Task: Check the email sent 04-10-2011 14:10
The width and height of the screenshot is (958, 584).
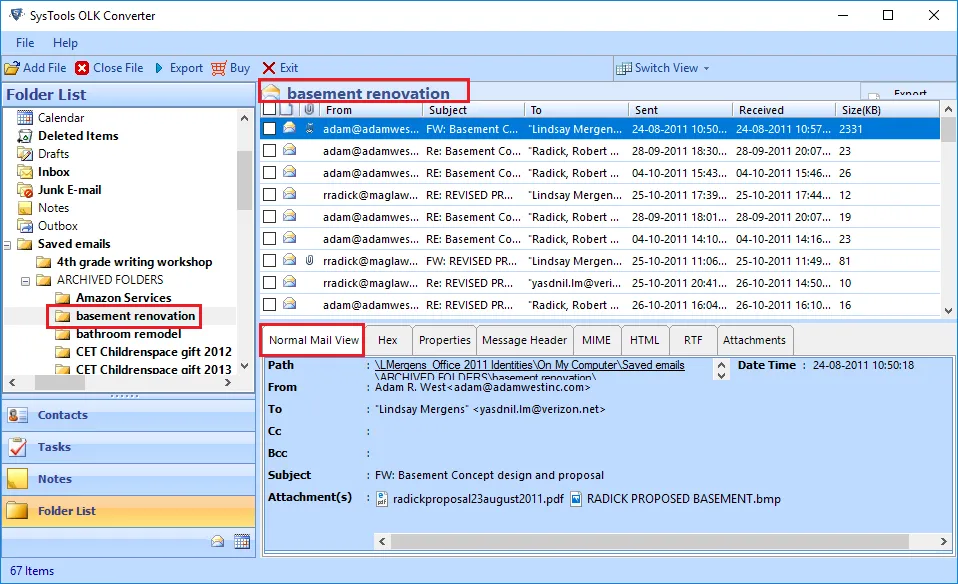Action: (269, 239)
